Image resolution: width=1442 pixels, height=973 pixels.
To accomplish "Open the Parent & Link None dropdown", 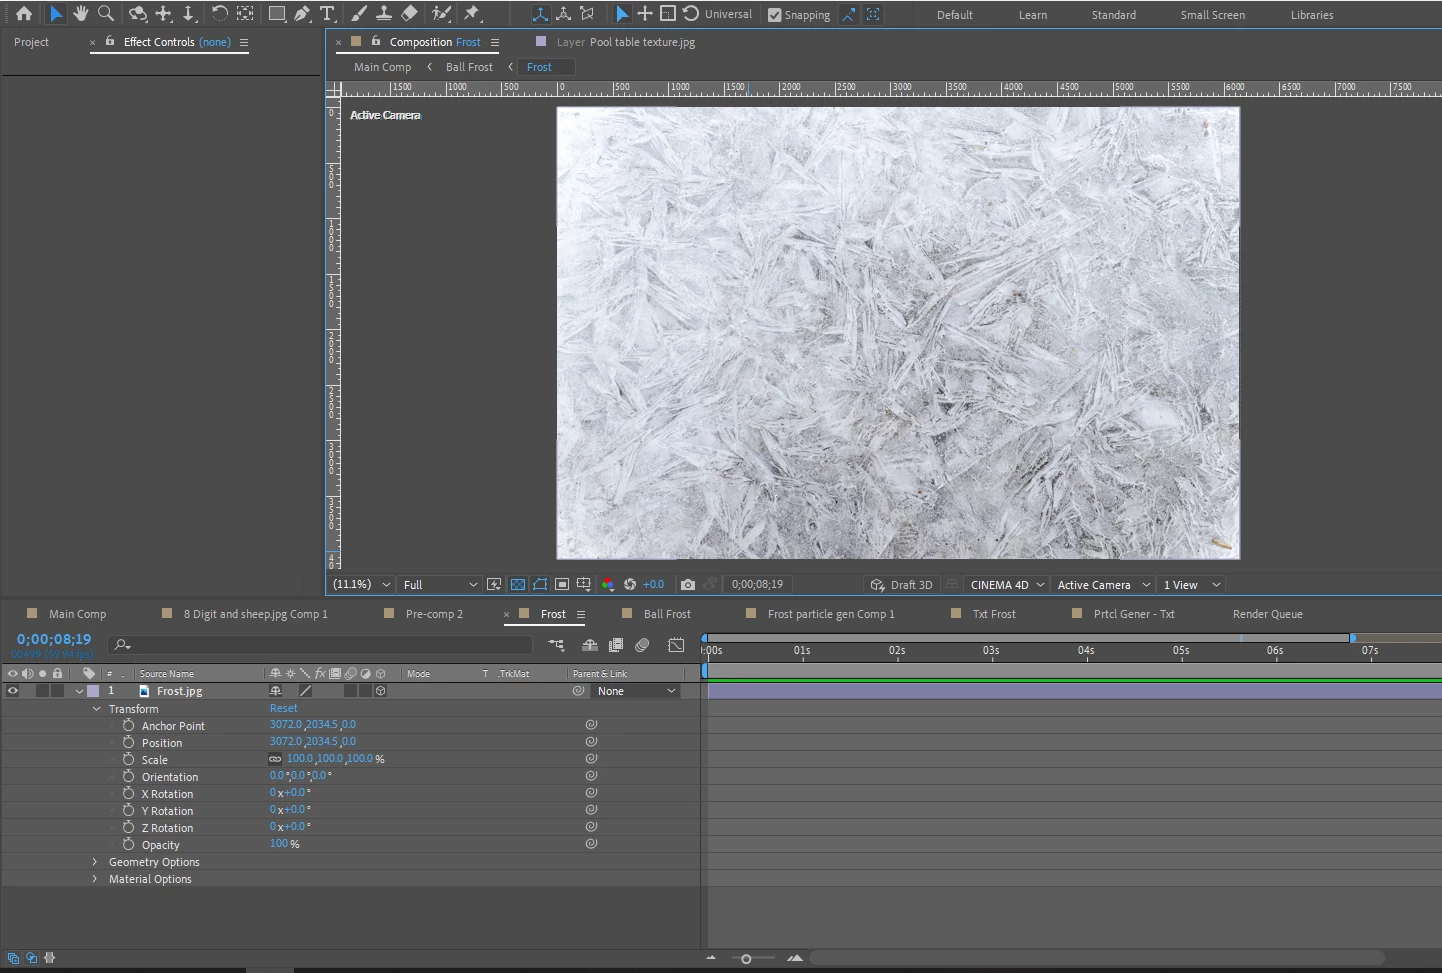I will point(636,691).
